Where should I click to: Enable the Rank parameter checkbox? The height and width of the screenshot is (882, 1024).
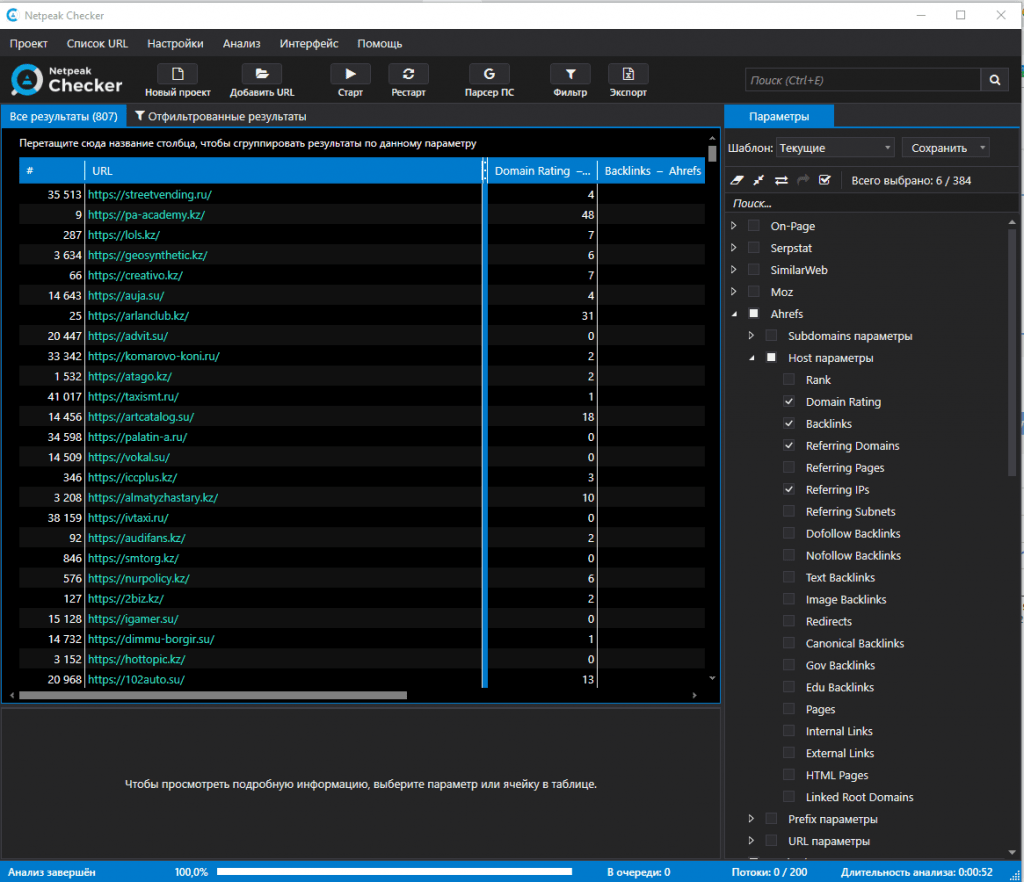789,380
